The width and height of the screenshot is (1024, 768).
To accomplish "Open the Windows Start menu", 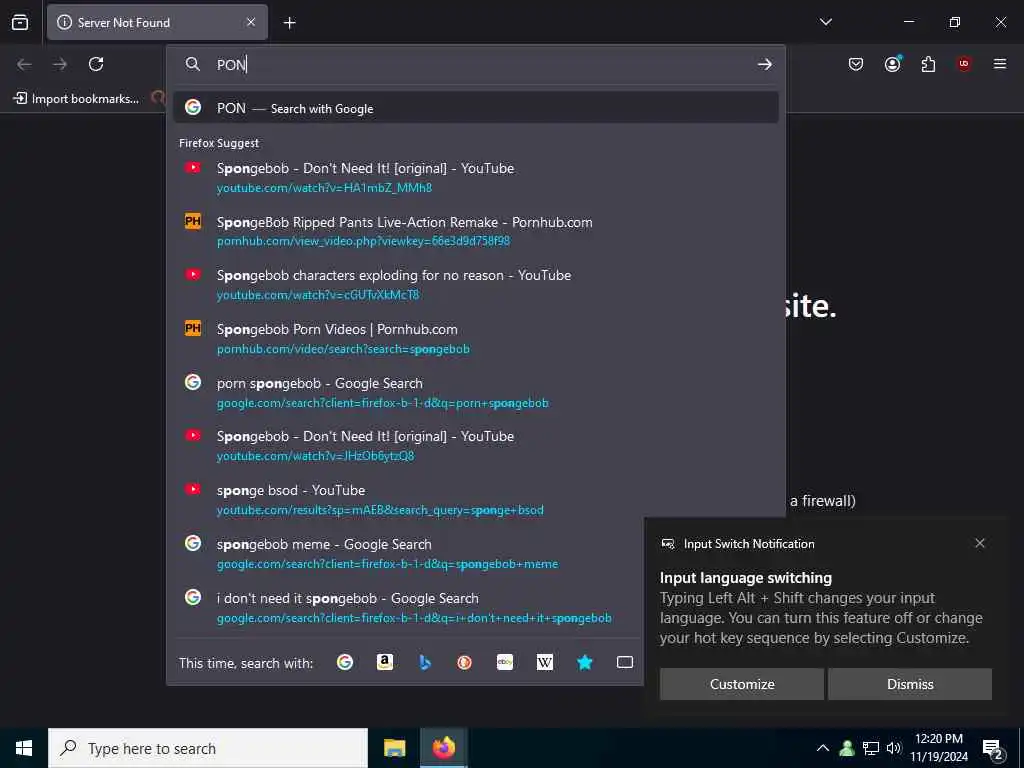I will tap(24, 748).
